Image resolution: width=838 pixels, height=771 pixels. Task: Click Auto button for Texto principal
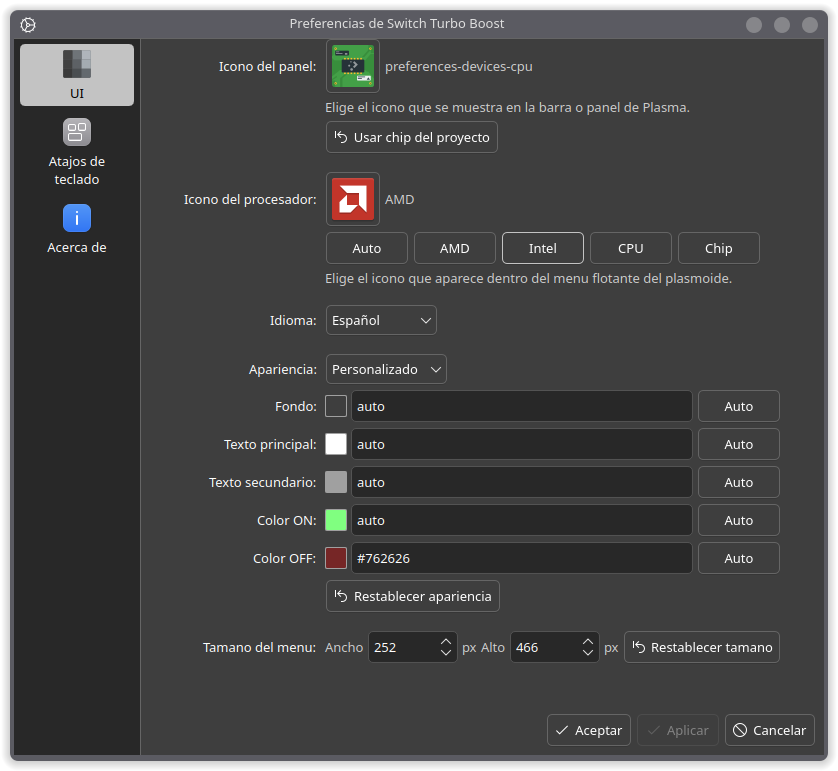coord(739,444)
